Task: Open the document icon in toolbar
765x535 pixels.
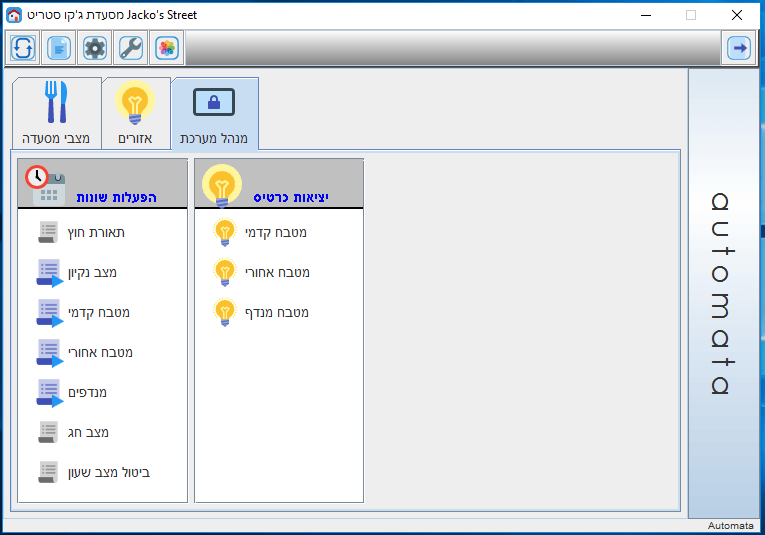Action: pyautogui.click(x=60, y=47)
